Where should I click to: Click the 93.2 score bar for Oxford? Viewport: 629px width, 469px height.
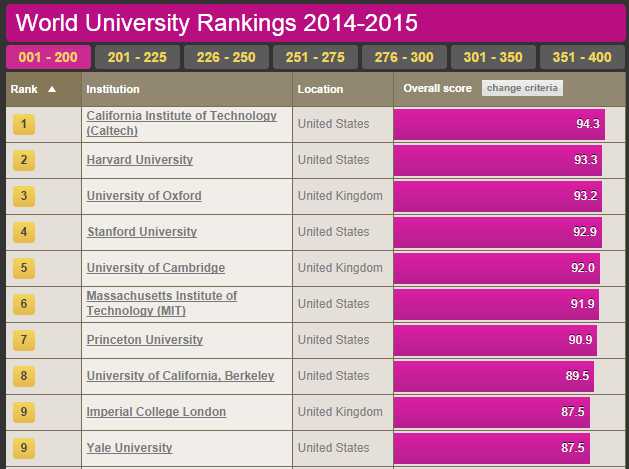[498, 196]
